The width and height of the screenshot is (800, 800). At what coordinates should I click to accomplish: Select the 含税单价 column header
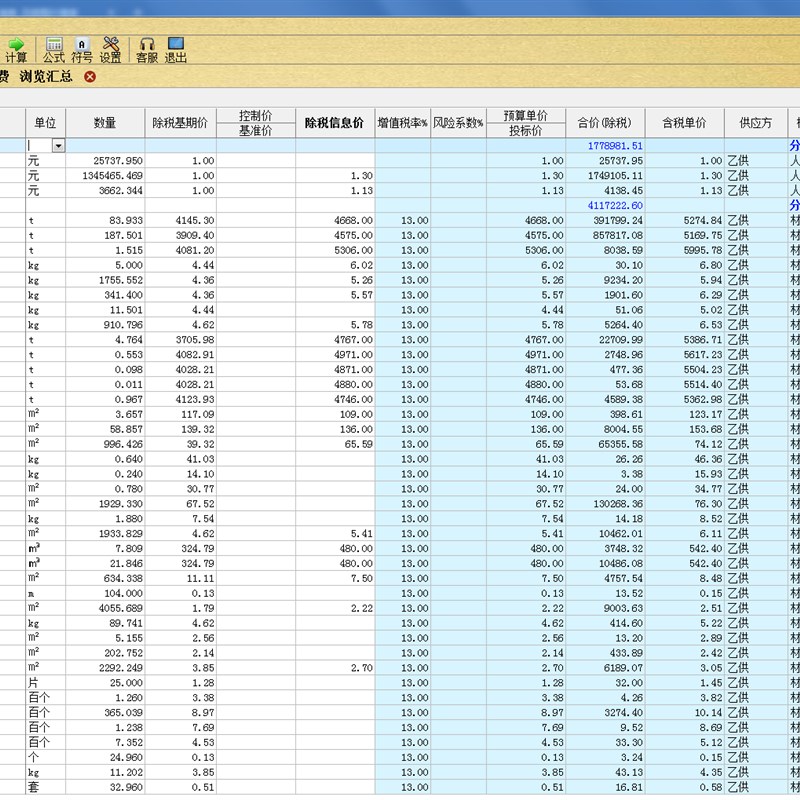(x=684, y=123)
